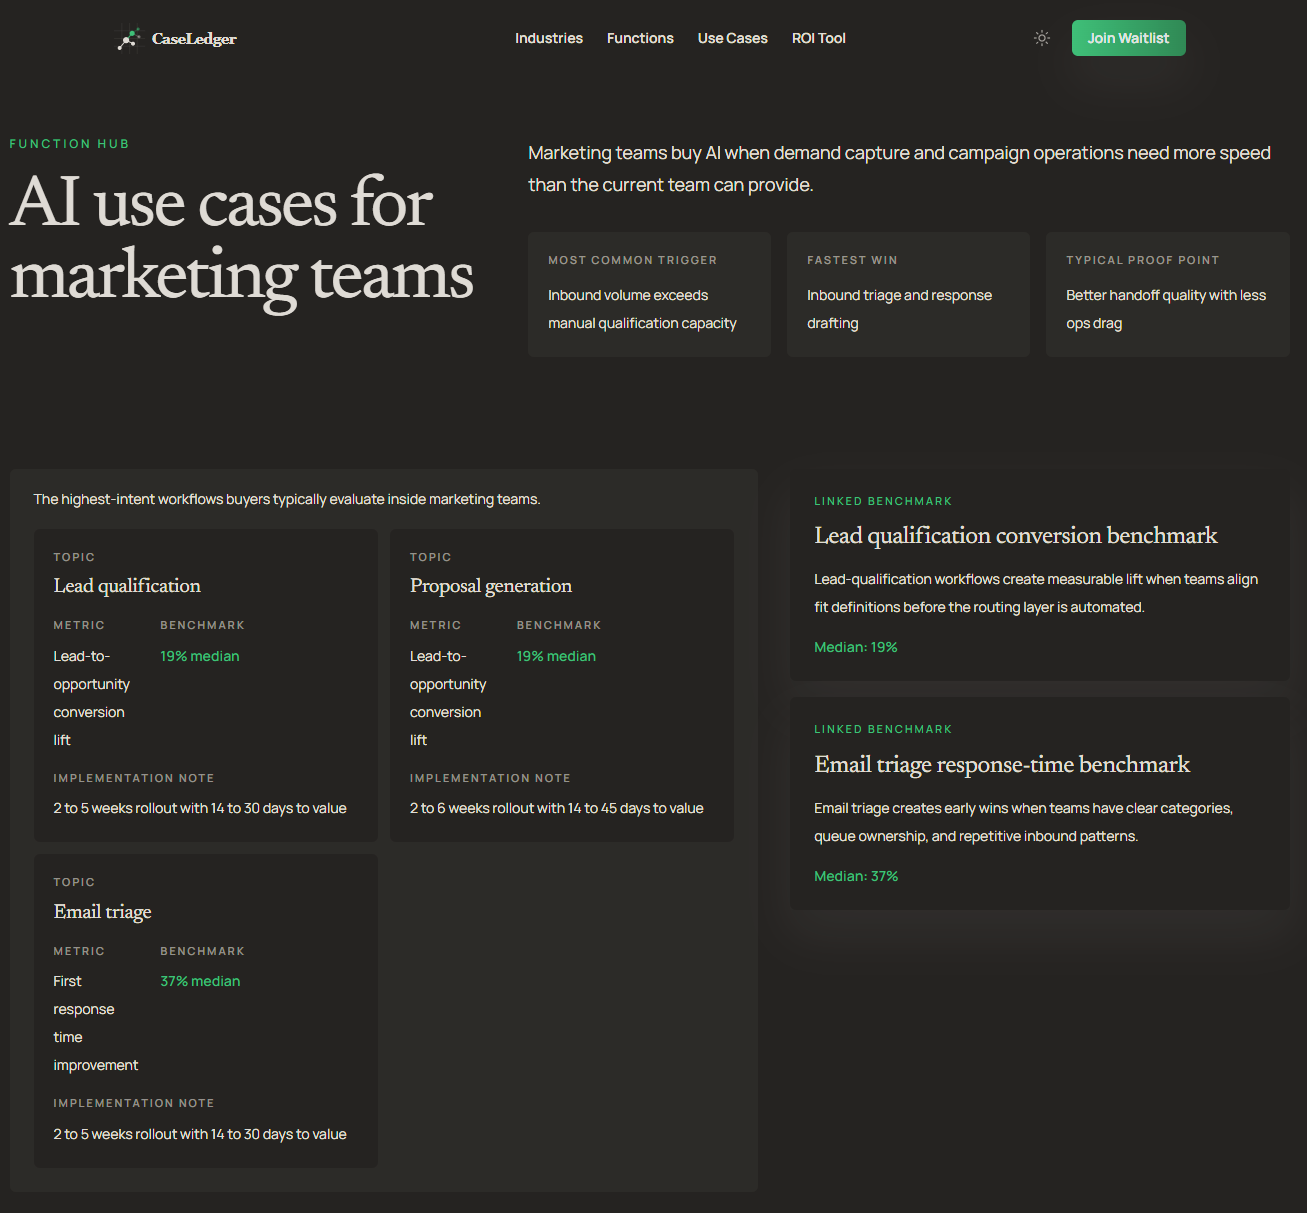Screen dimensions: 1307x1213
Task: Open the Email triage topic card
Action: point(206,1011)
